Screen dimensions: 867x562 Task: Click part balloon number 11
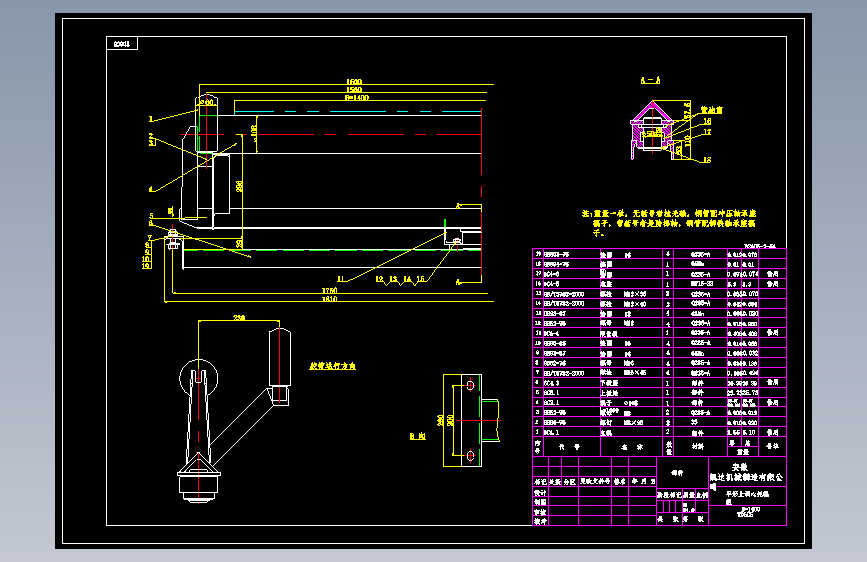coord(341,279)
